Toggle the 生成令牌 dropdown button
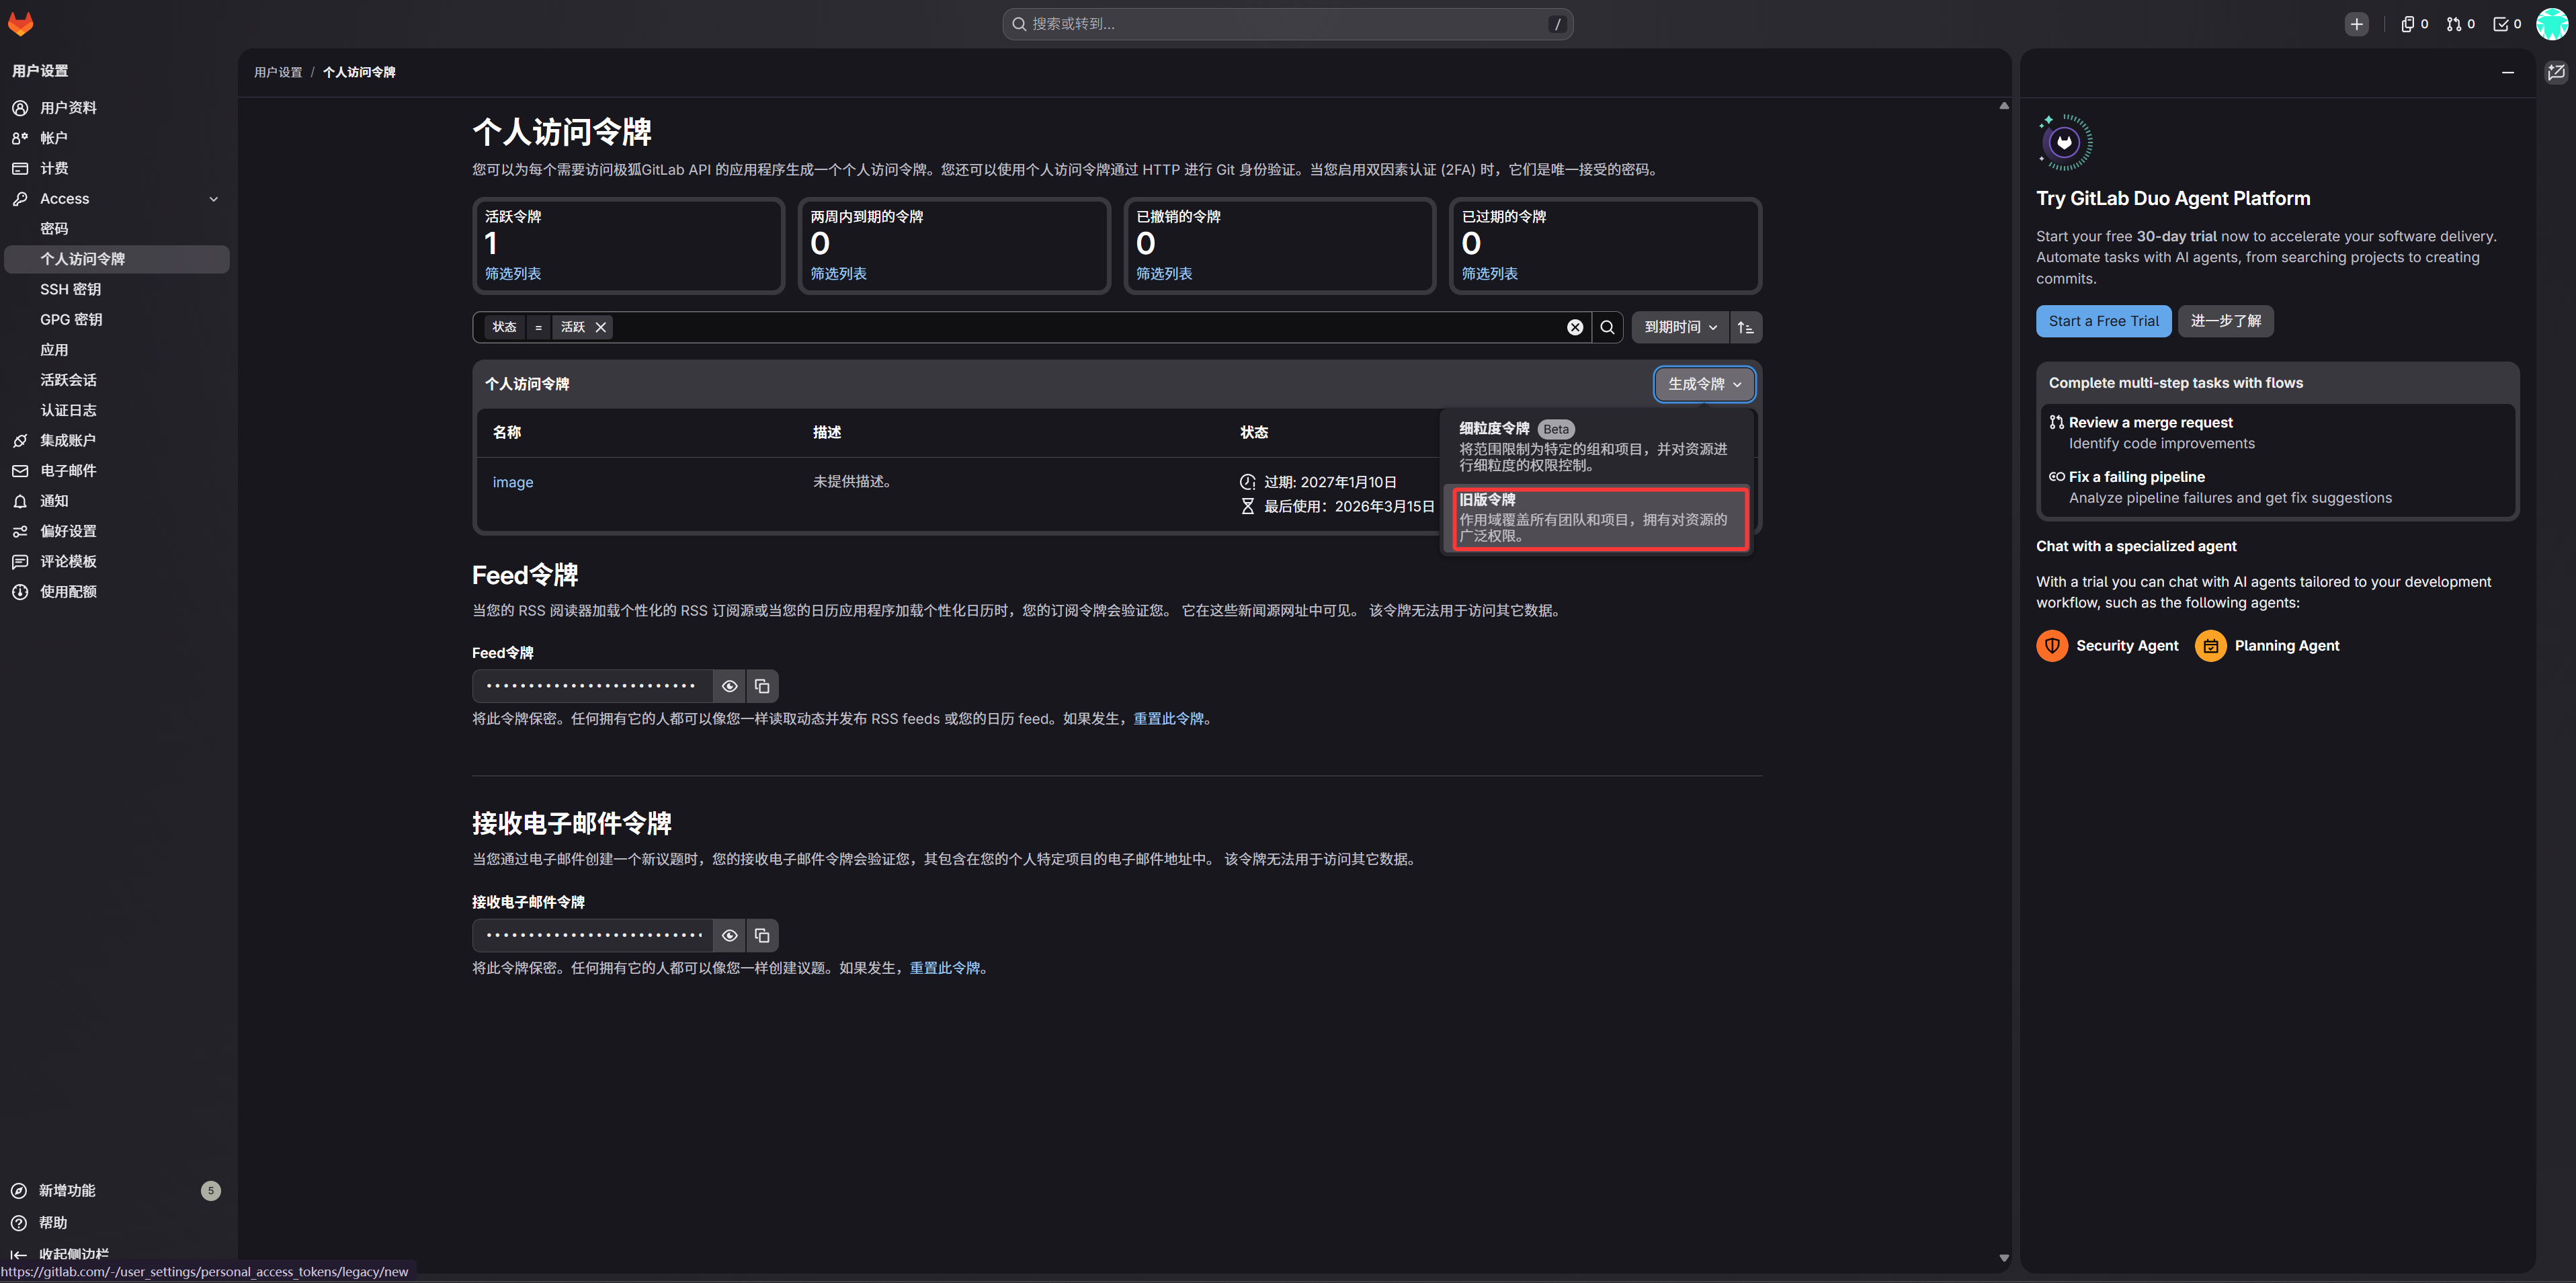Screen dimensions: 2576x1283 1704,384
